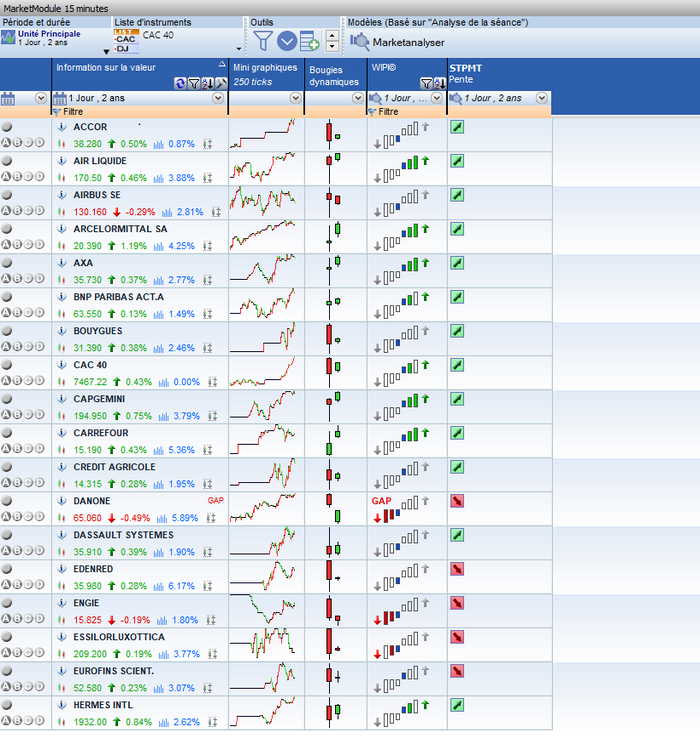Expand the '1 Jour, 2 ans' Information column dropdown
Screen dimensions: 700x750
click(218, 98)
